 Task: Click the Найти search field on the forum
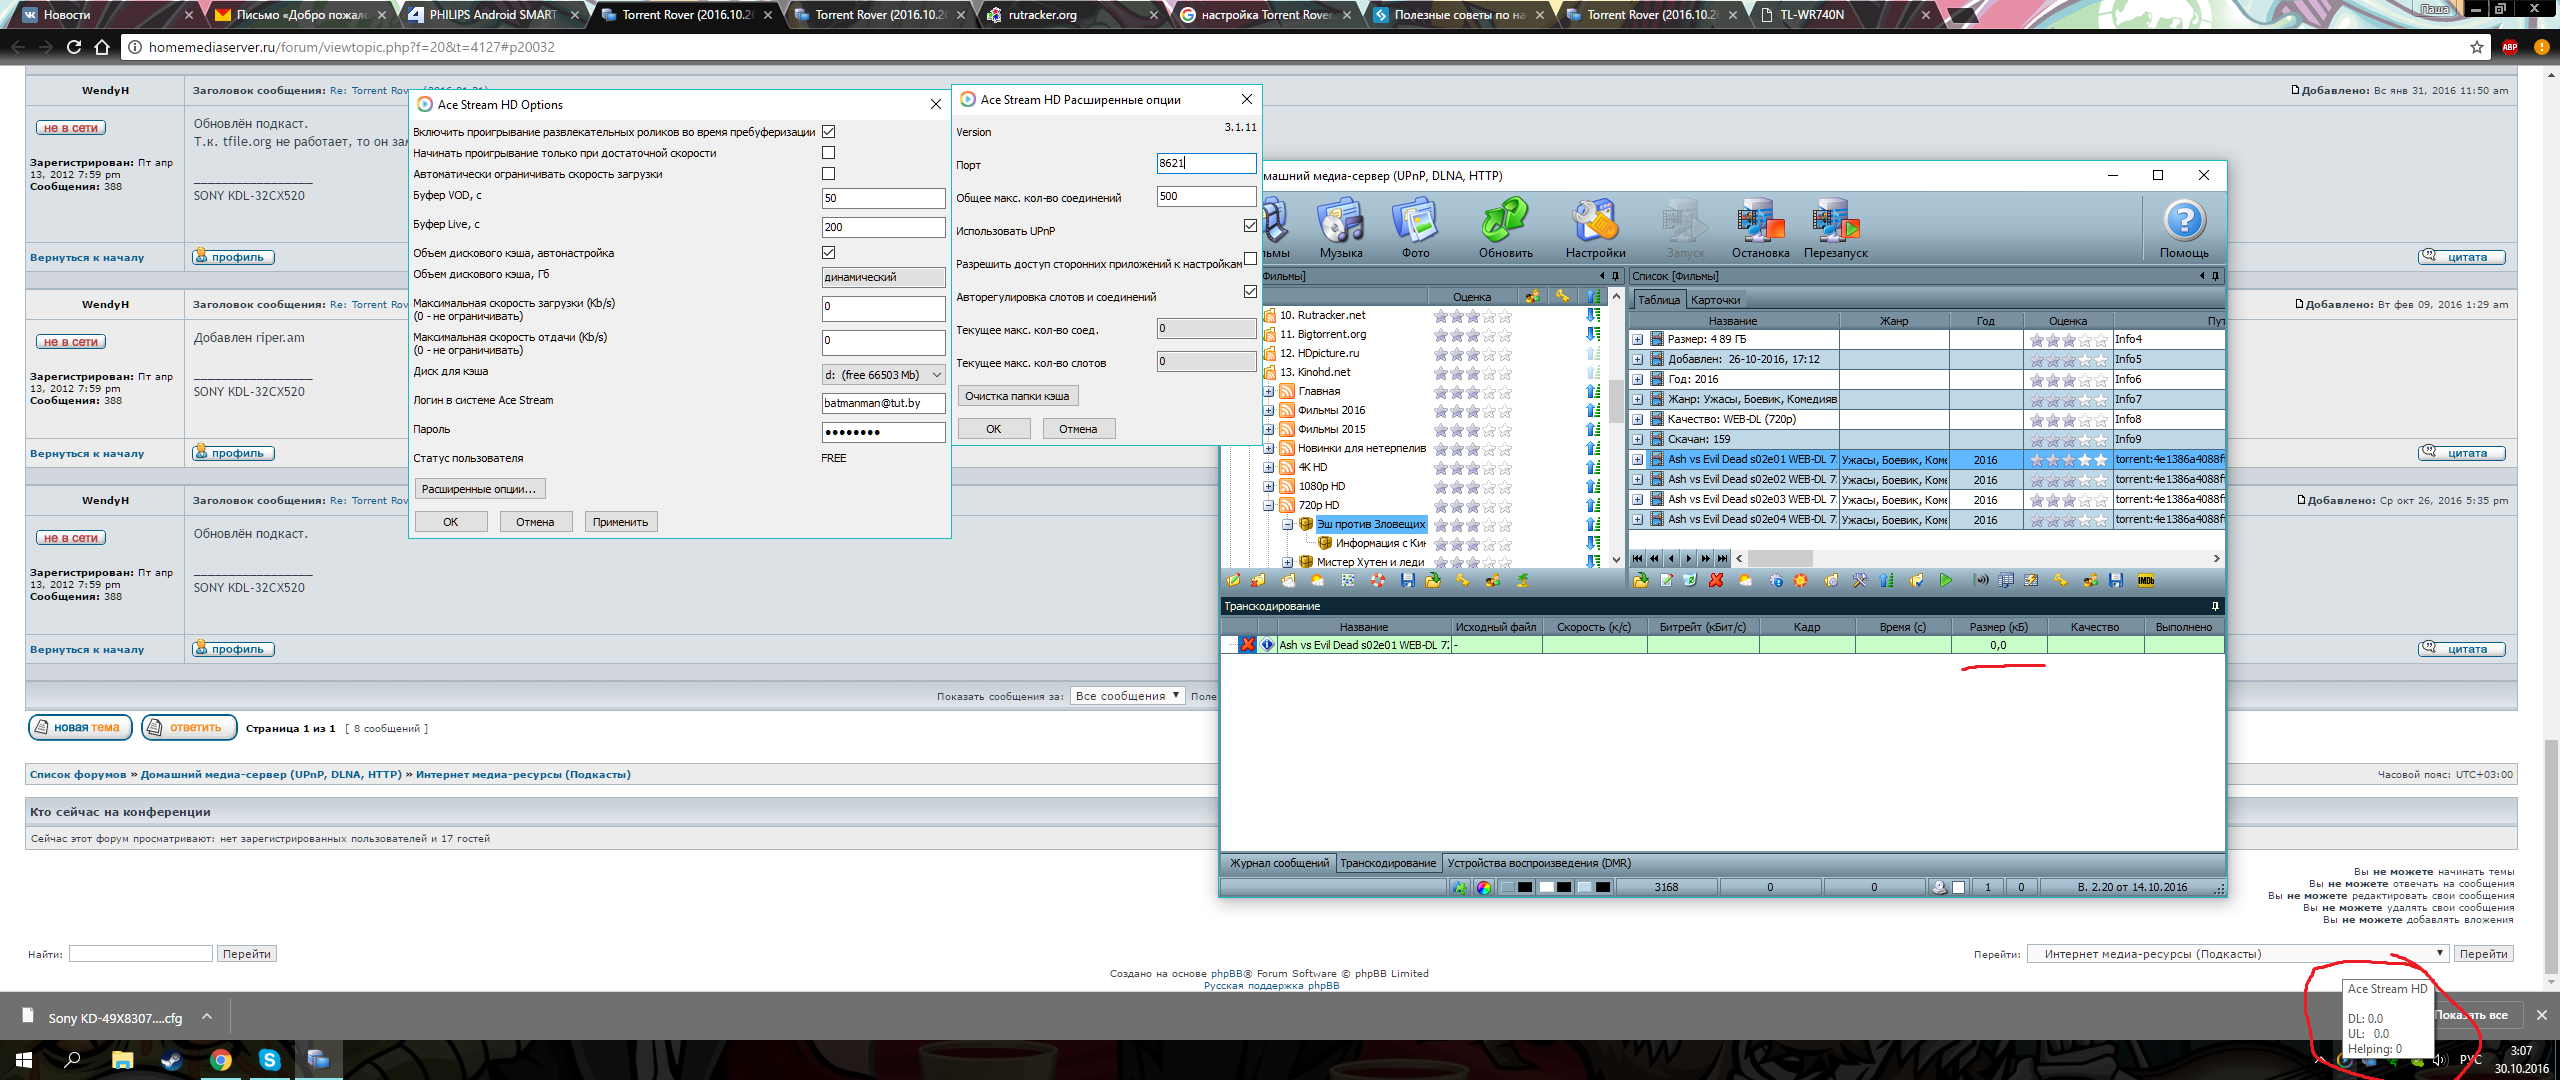(x=140, y=954)
